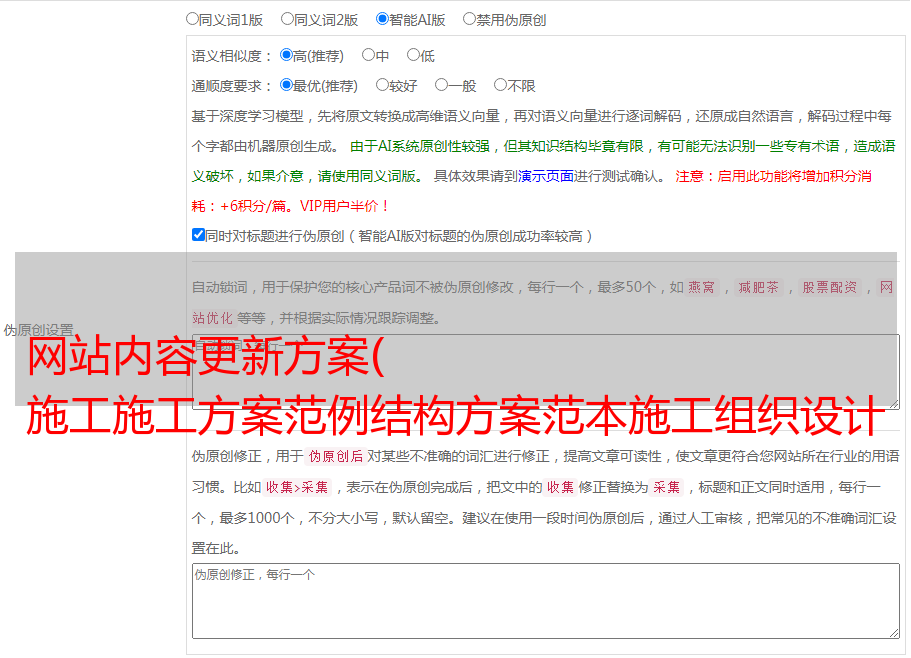
Task: Set 通顺度要求 to 较好
Action: tap(382, 85)
